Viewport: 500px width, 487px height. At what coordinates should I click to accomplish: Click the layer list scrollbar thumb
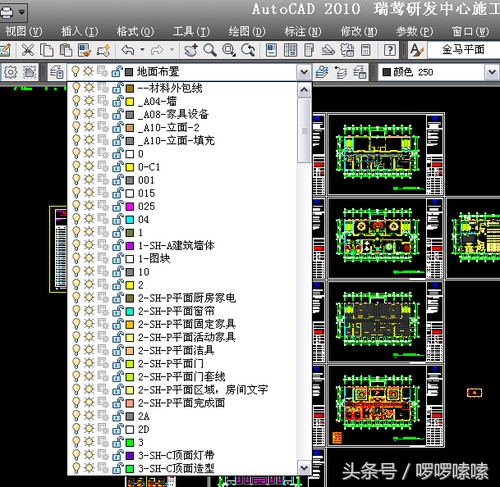(304, 130)
